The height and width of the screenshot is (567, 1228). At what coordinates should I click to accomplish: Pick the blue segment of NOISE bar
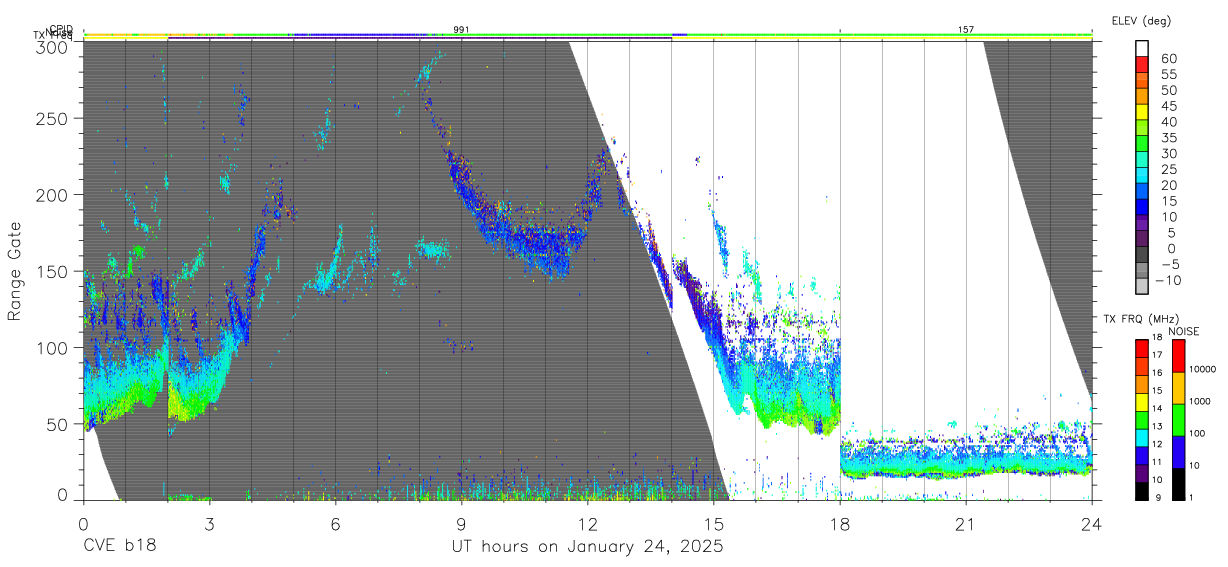pos(1178,452)
